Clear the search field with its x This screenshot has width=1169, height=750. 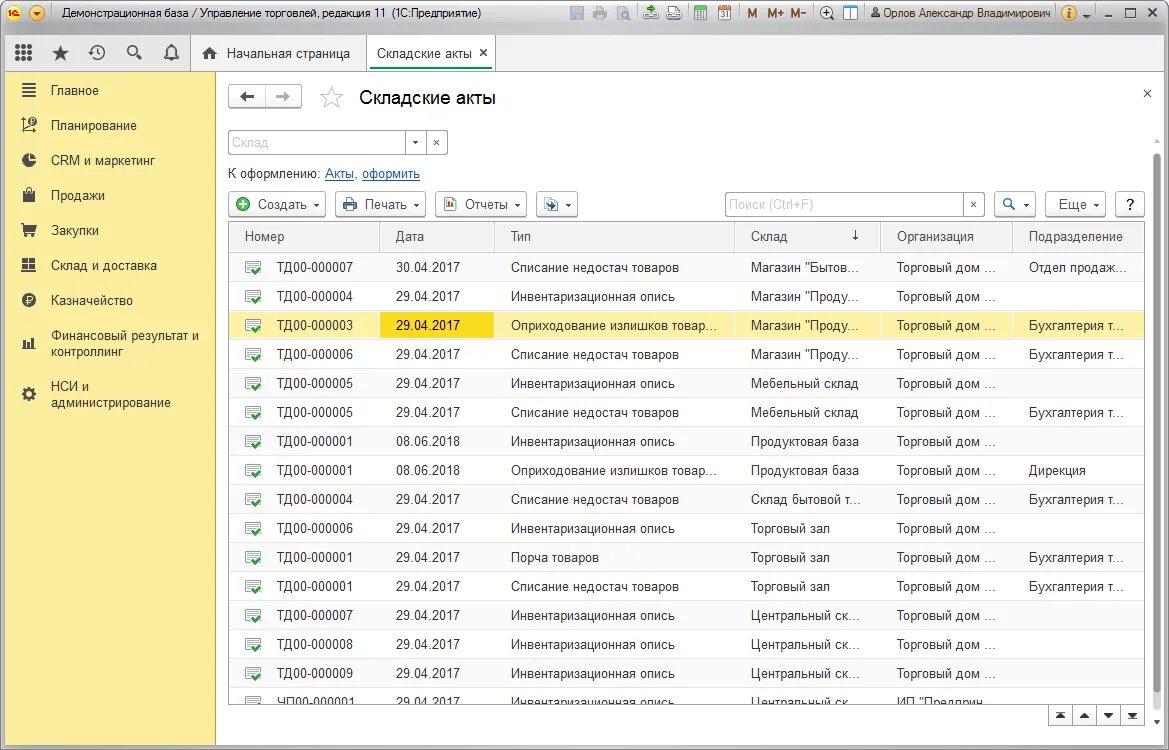coord(973,204)
